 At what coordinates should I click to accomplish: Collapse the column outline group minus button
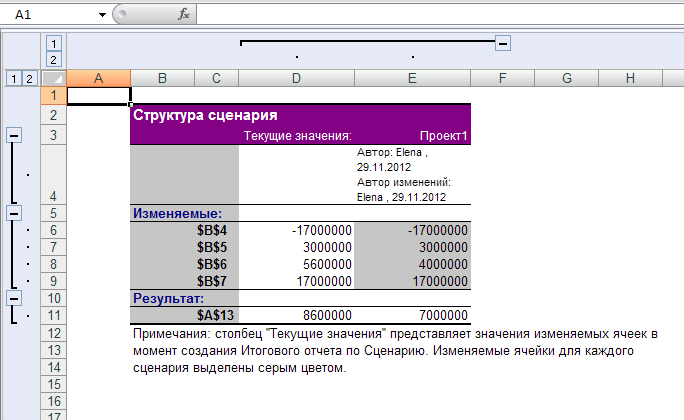point(503,44)
